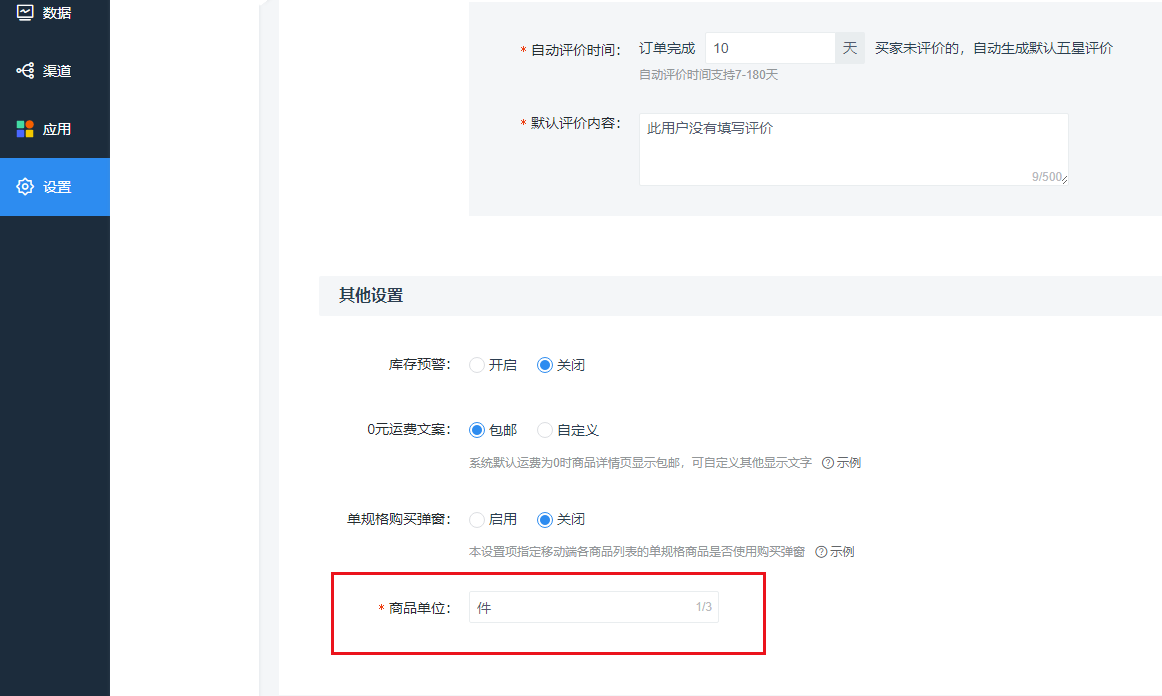Select the 包邮 radio option
The image size is (1162, 696).
tap(476, 430)
